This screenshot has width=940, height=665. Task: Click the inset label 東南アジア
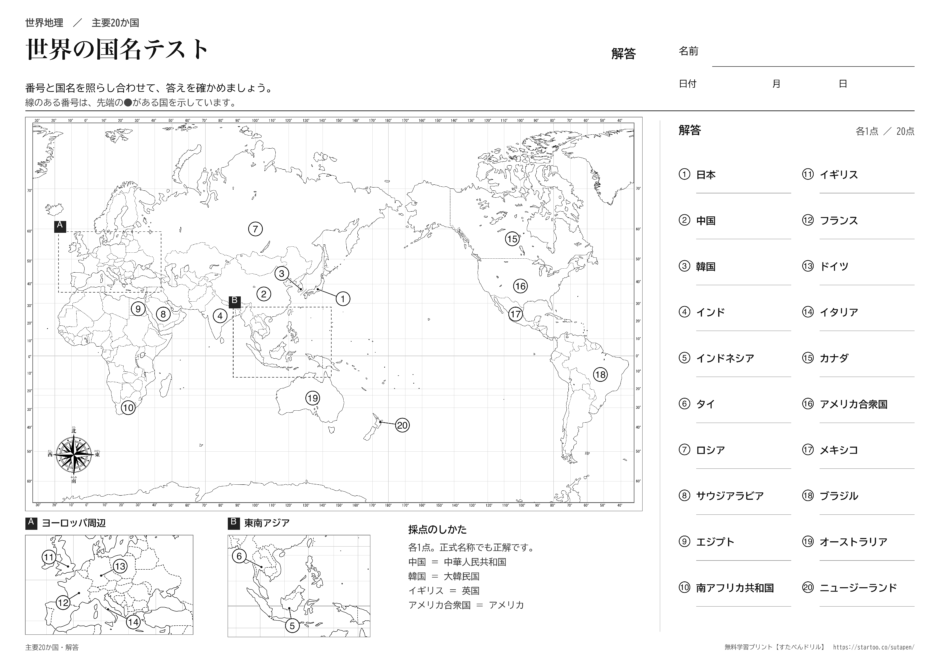coord(267,523)
